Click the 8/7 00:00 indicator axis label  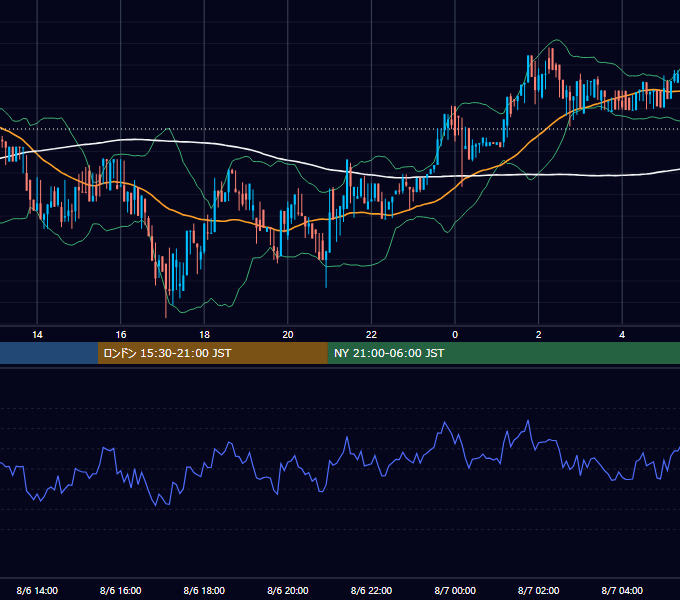click(455, 590)
